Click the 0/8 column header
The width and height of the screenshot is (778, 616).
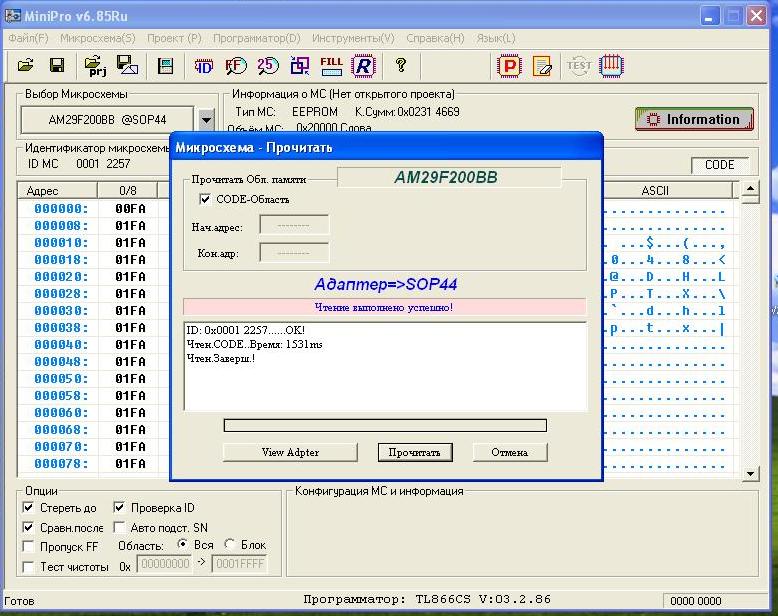tap(128, 190)
